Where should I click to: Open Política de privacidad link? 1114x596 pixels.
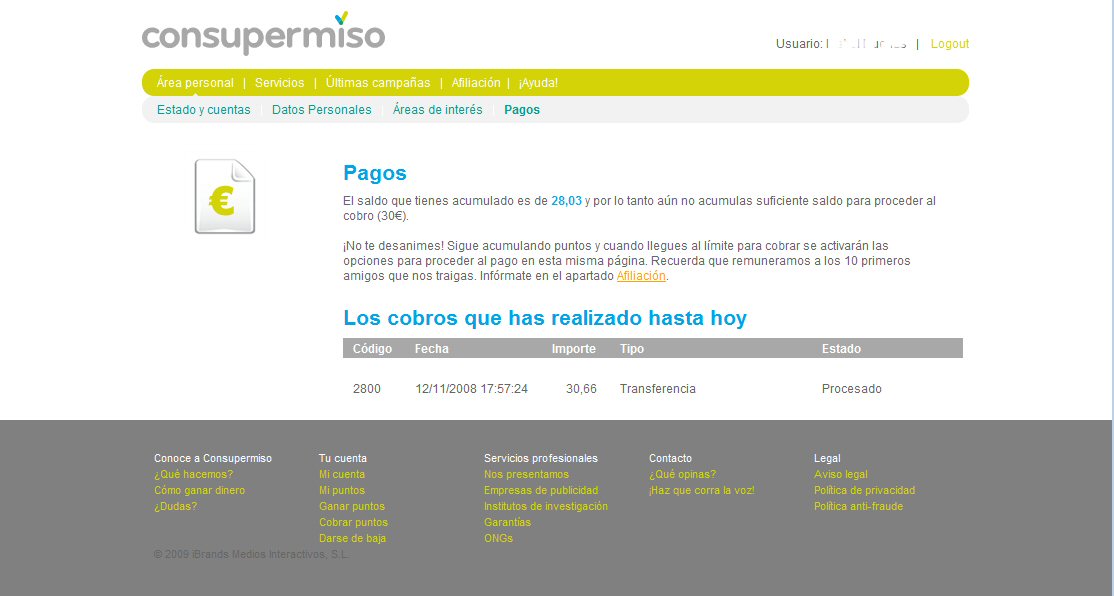click(865, 490)
